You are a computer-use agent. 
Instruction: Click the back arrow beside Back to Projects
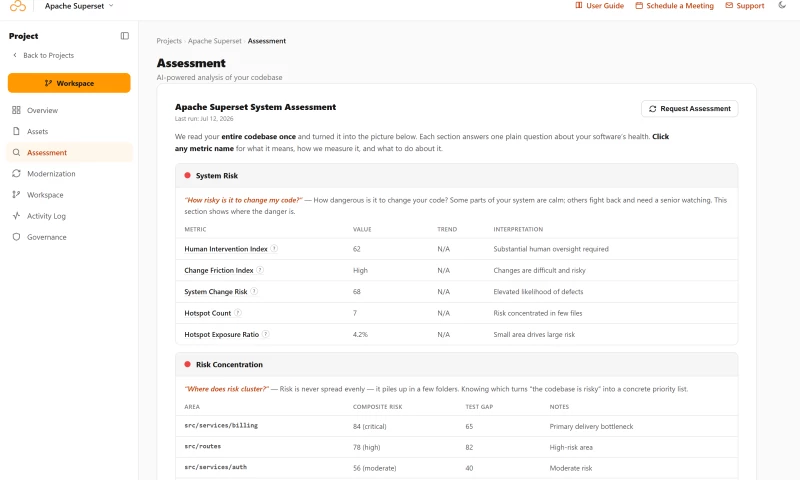pos(15,55)
